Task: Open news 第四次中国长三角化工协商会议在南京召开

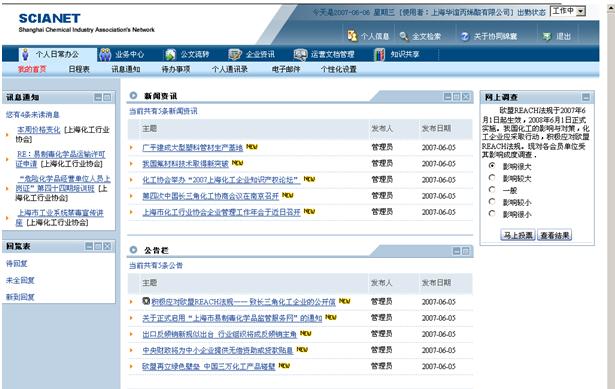Action: [211, 196]
